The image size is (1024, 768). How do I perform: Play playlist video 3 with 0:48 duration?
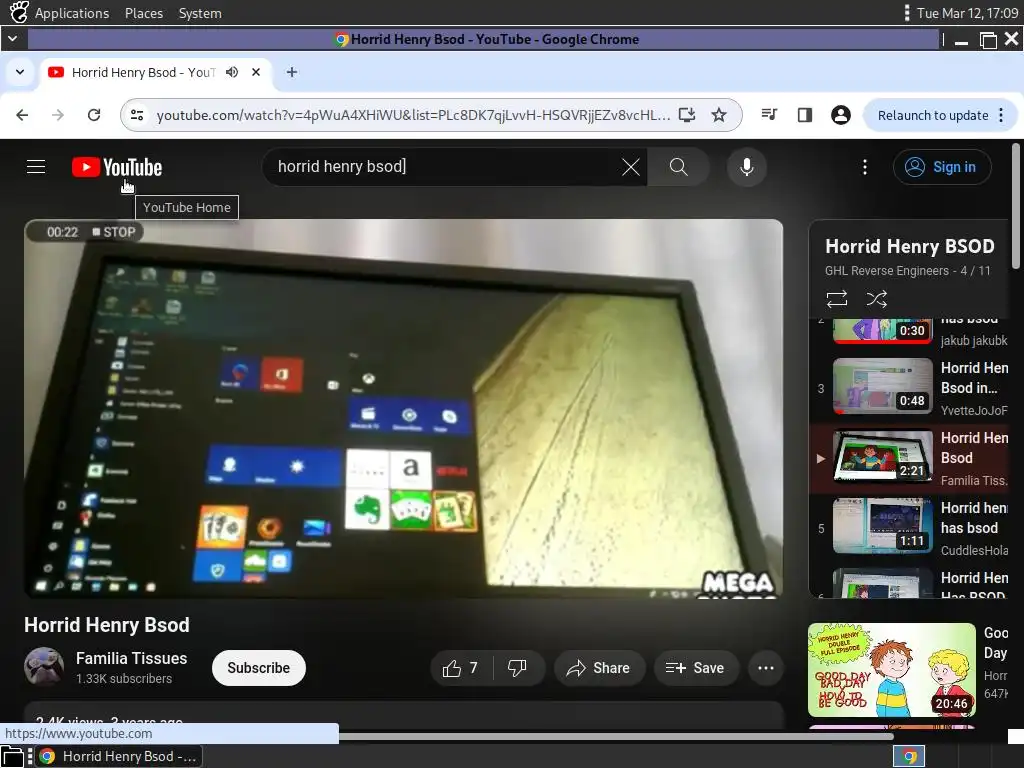pyautogui.click(x=883, y=386)
